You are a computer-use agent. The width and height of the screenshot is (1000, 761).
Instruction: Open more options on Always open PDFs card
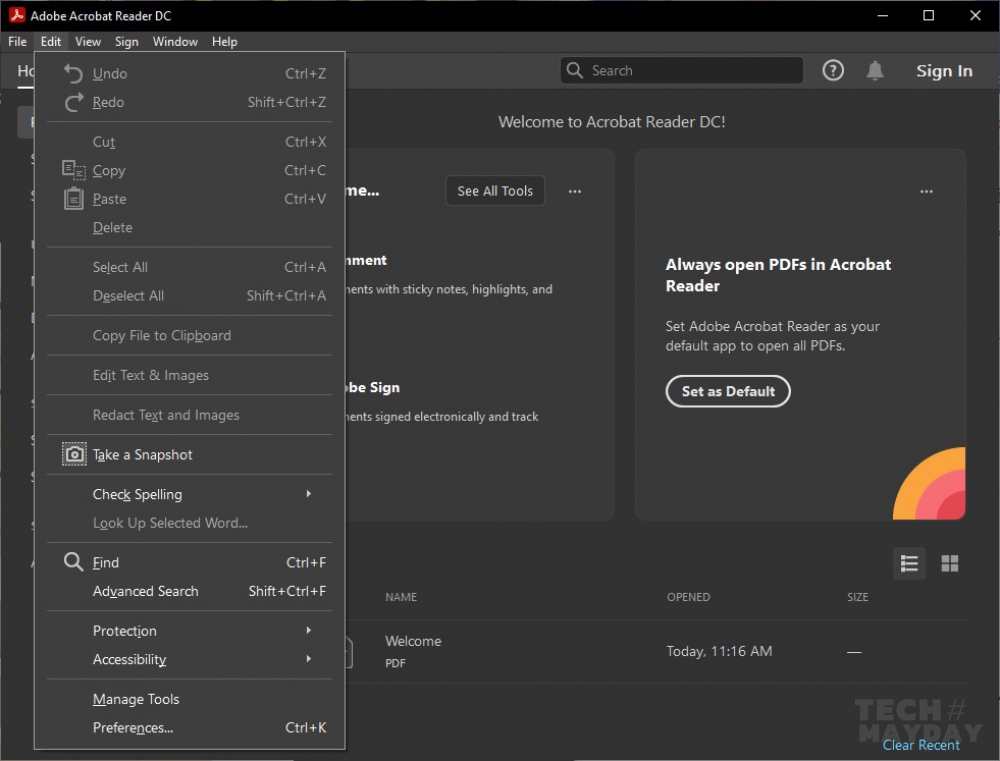[x=926, y=191]
